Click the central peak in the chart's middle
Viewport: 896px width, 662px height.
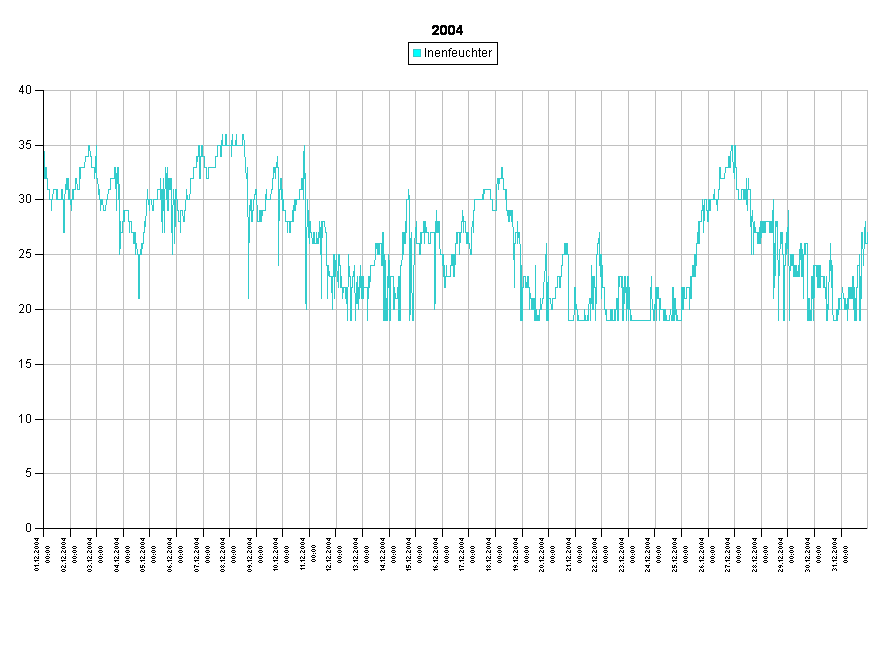[x=501, y=169]
